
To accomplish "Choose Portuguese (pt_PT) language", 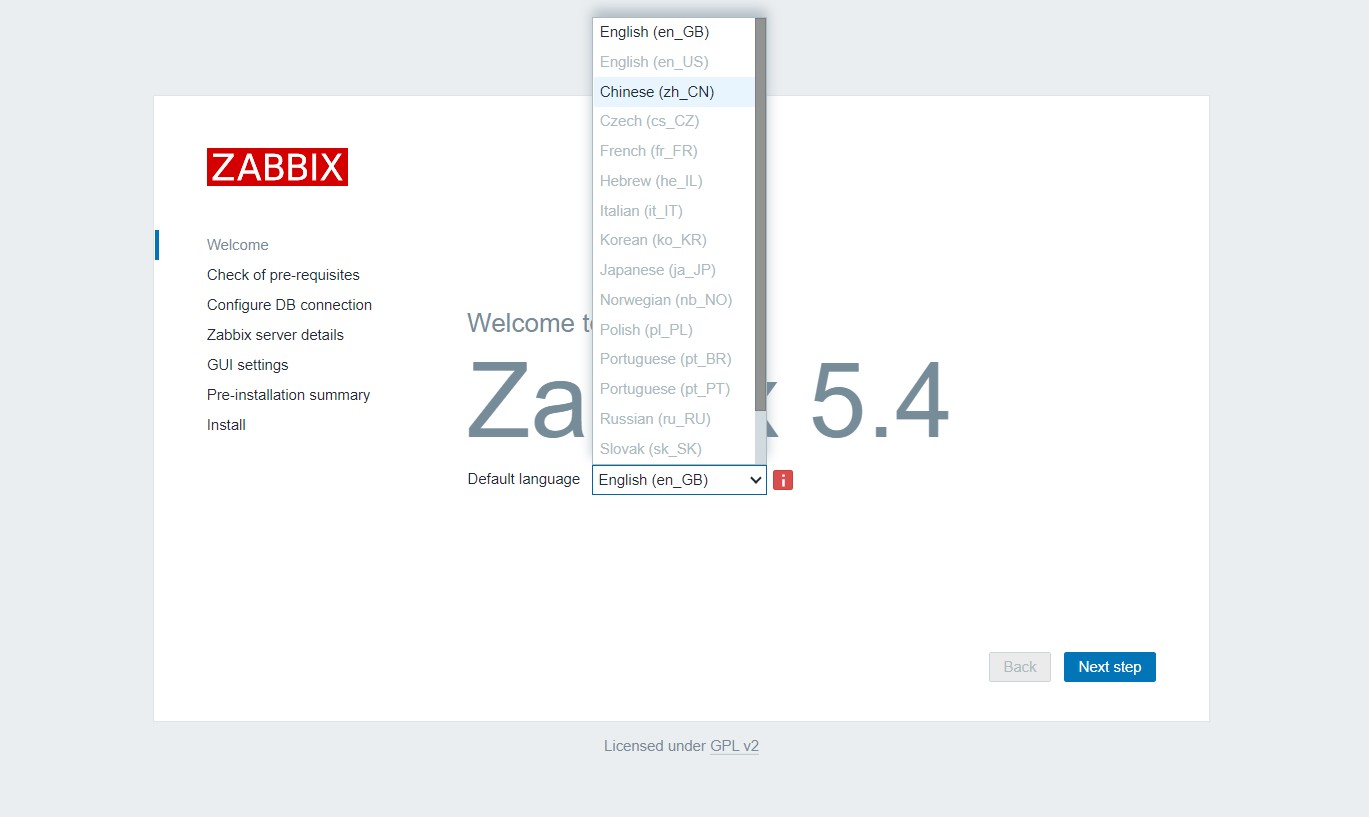I will click(674, 389).
